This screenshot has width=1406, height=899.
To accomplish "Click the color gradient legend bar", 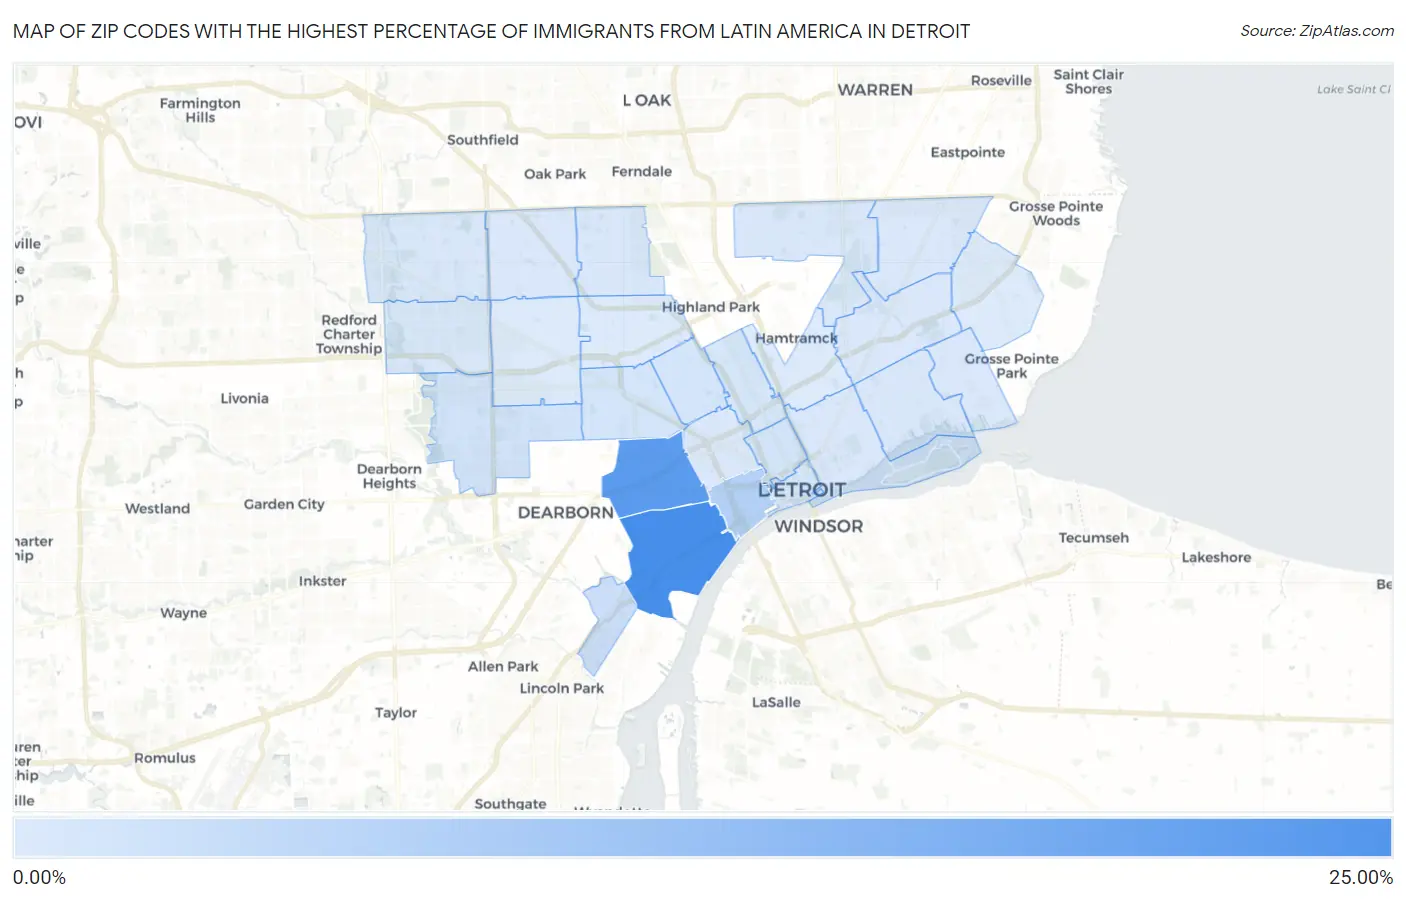I will pyautogui.click(x=702, y=837).
